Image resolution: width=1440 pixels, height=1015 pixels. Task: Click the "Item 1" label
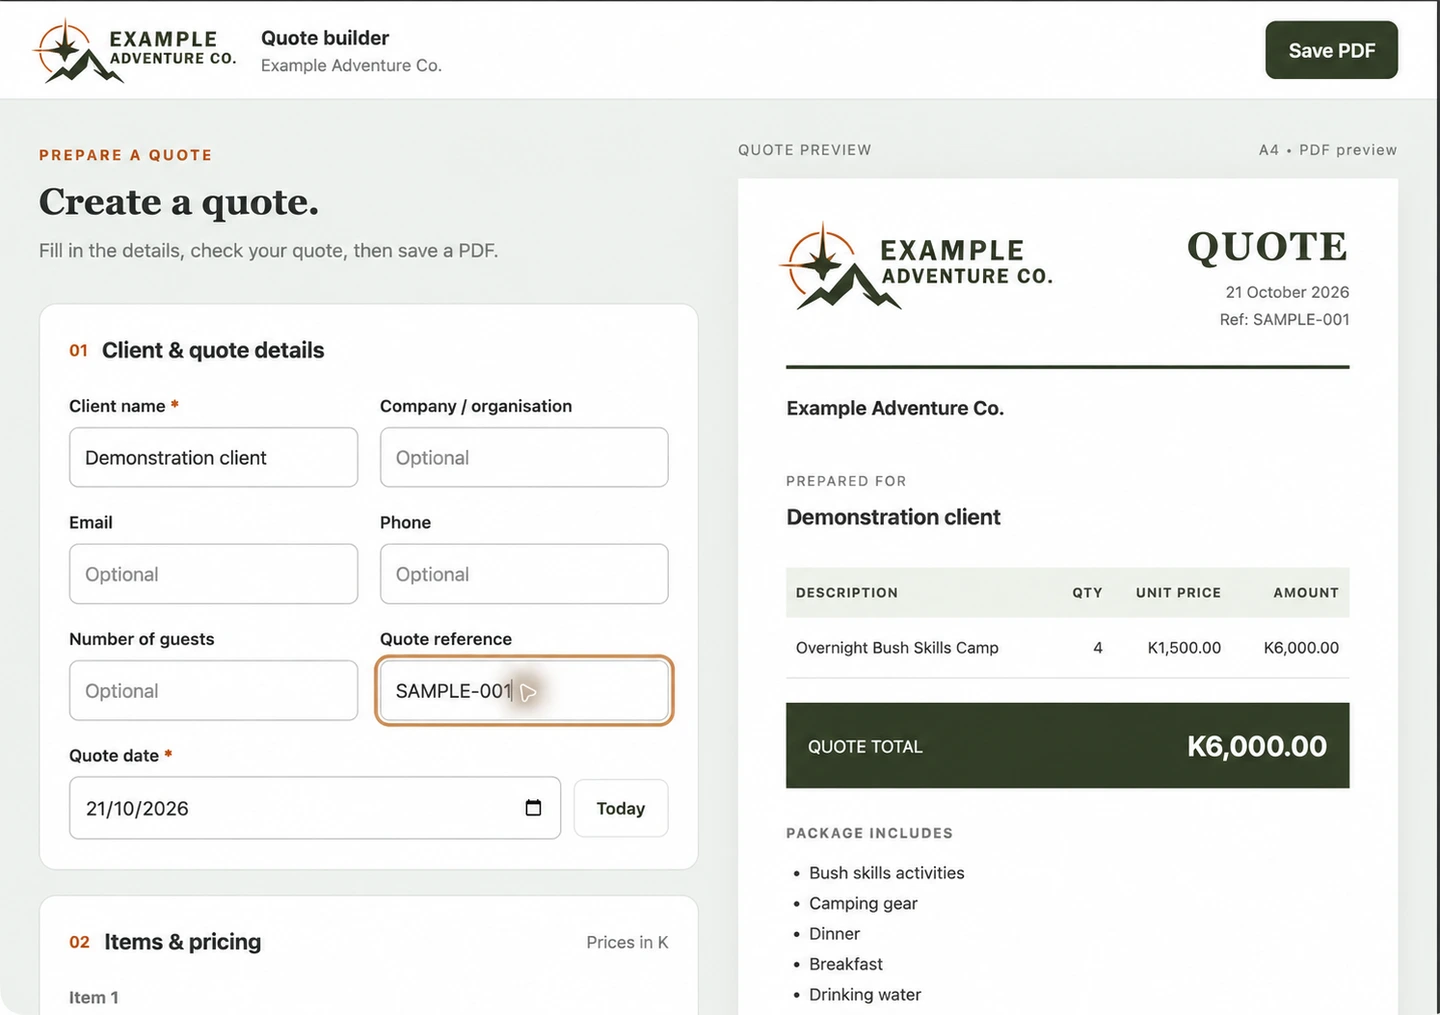[94, 997]
